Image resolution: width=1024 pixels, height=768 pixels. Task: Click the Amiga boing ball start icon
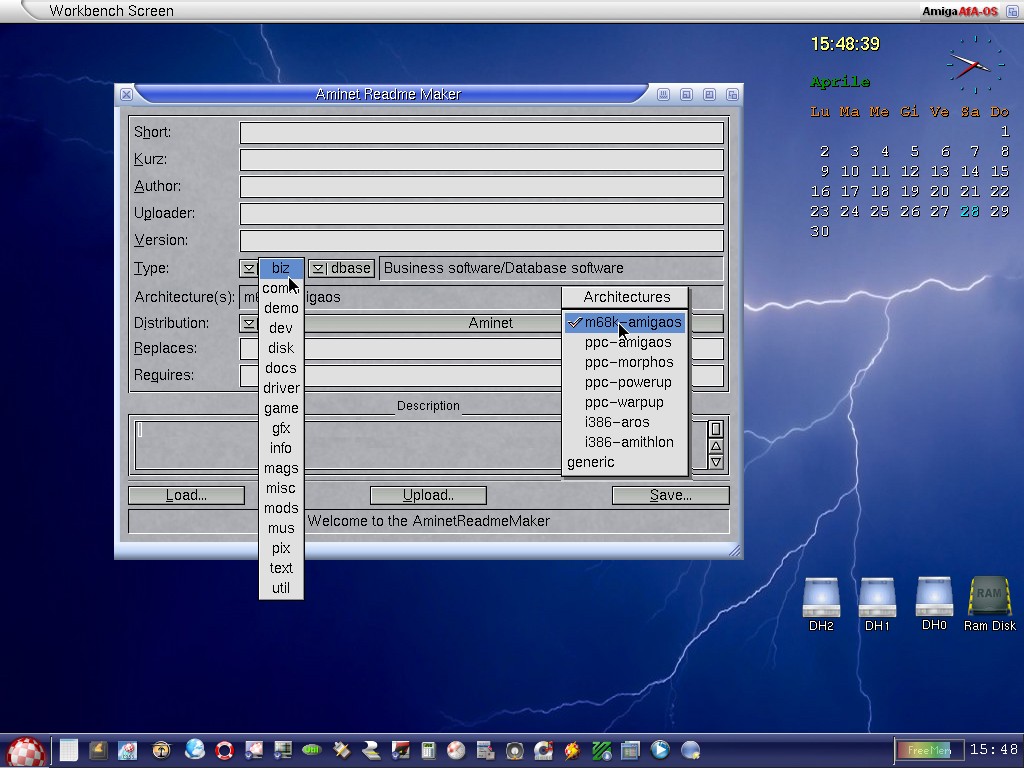click(26, 750)
